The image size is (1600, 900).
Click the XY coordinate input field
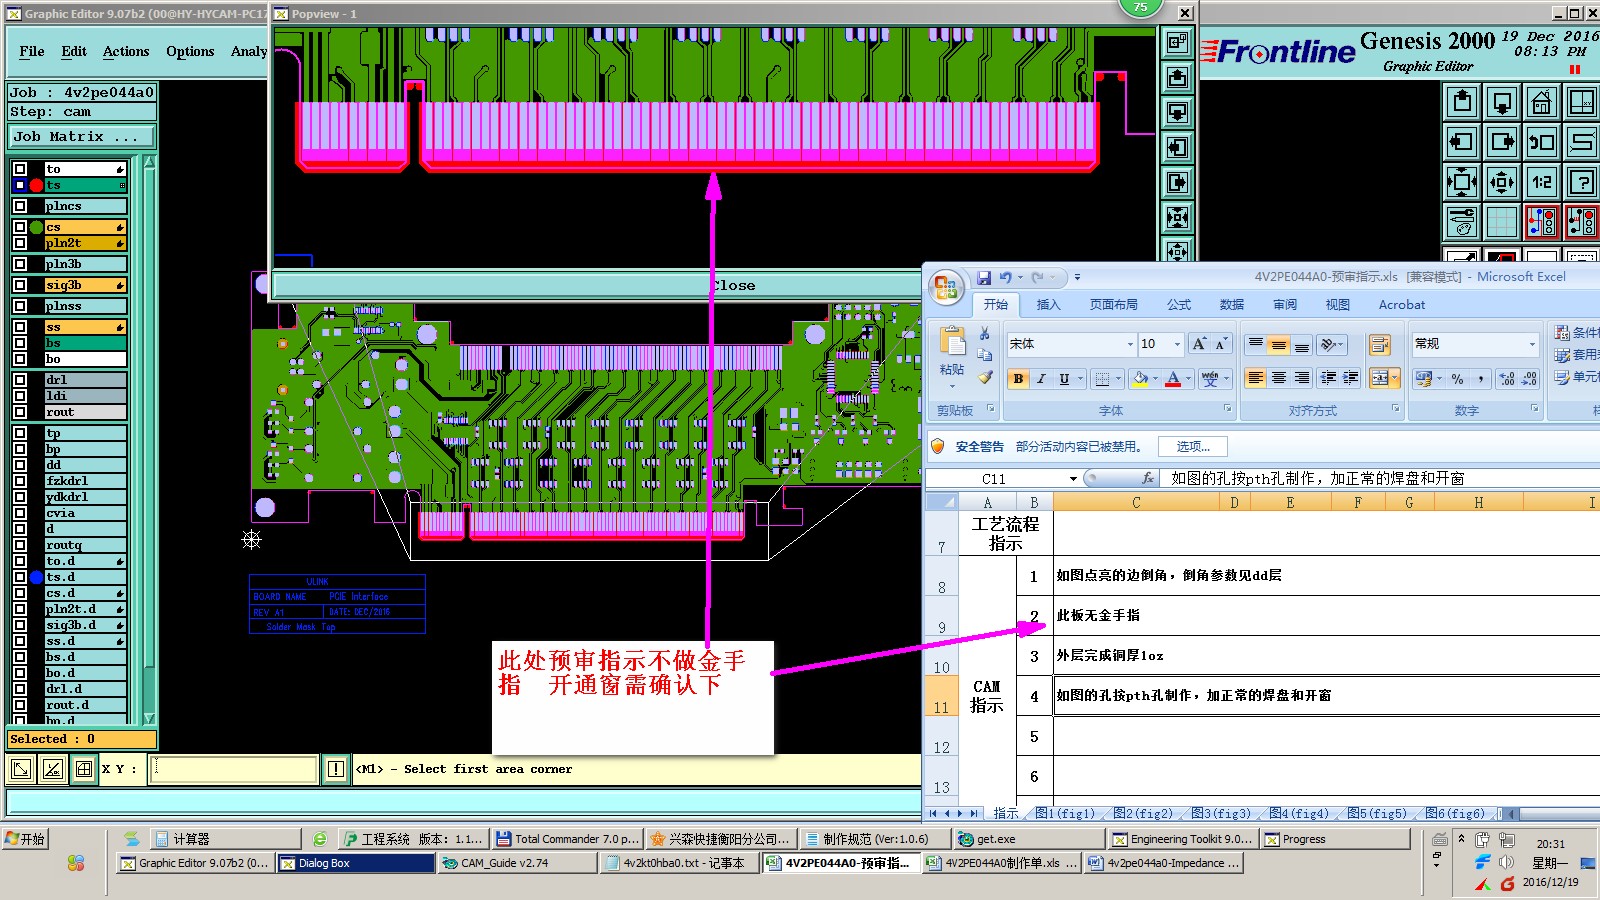[233, 769]
